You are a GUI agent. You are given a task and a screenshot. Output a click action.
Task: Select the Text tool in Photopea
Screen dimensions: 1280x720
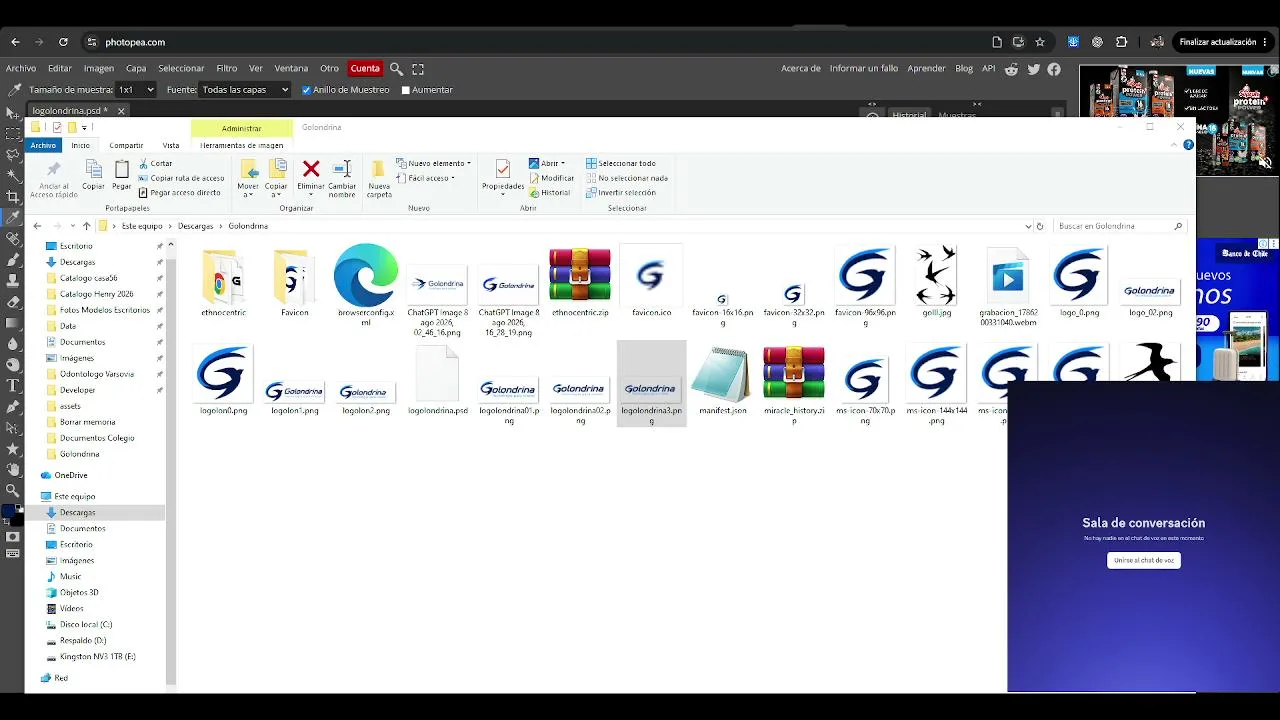point(12,385)
